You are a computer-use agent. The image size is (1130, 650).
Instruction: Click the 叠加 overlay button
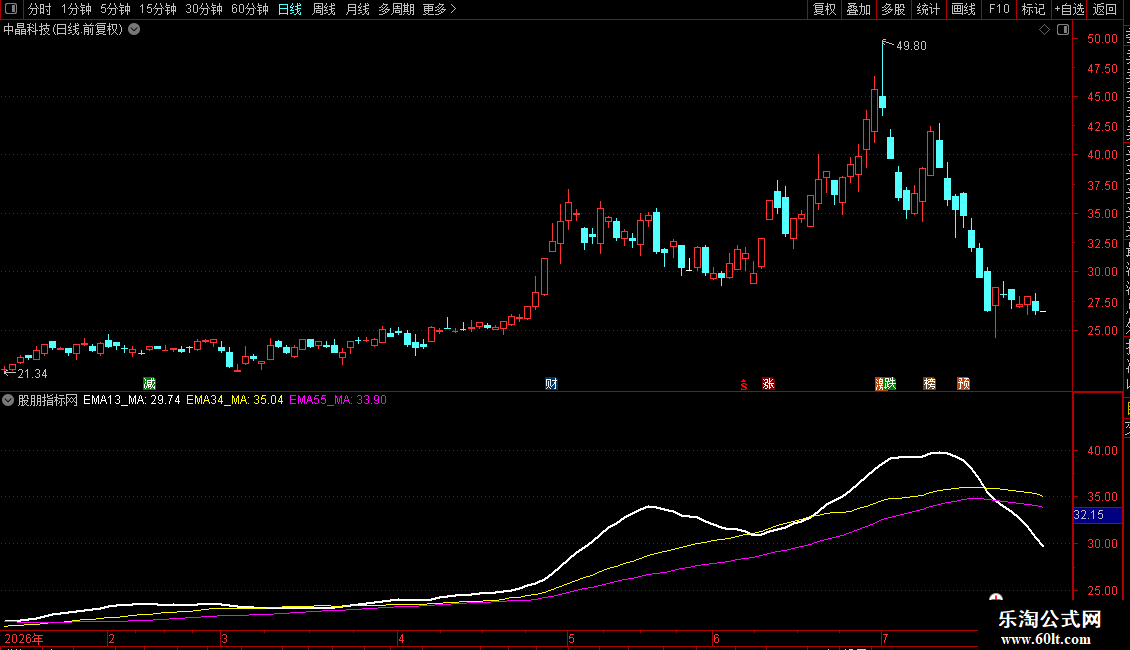point(858,9)
